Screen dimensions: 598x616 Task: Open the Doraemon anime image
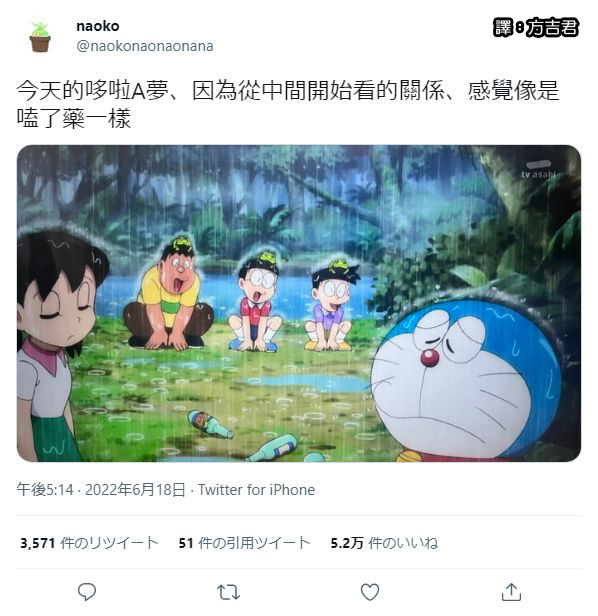[299, 303]
